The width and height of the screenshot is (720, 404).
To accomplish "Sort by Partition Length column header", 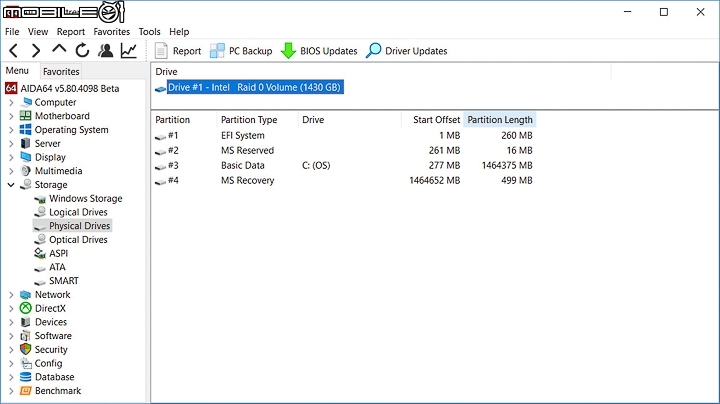I will [500, 120].
